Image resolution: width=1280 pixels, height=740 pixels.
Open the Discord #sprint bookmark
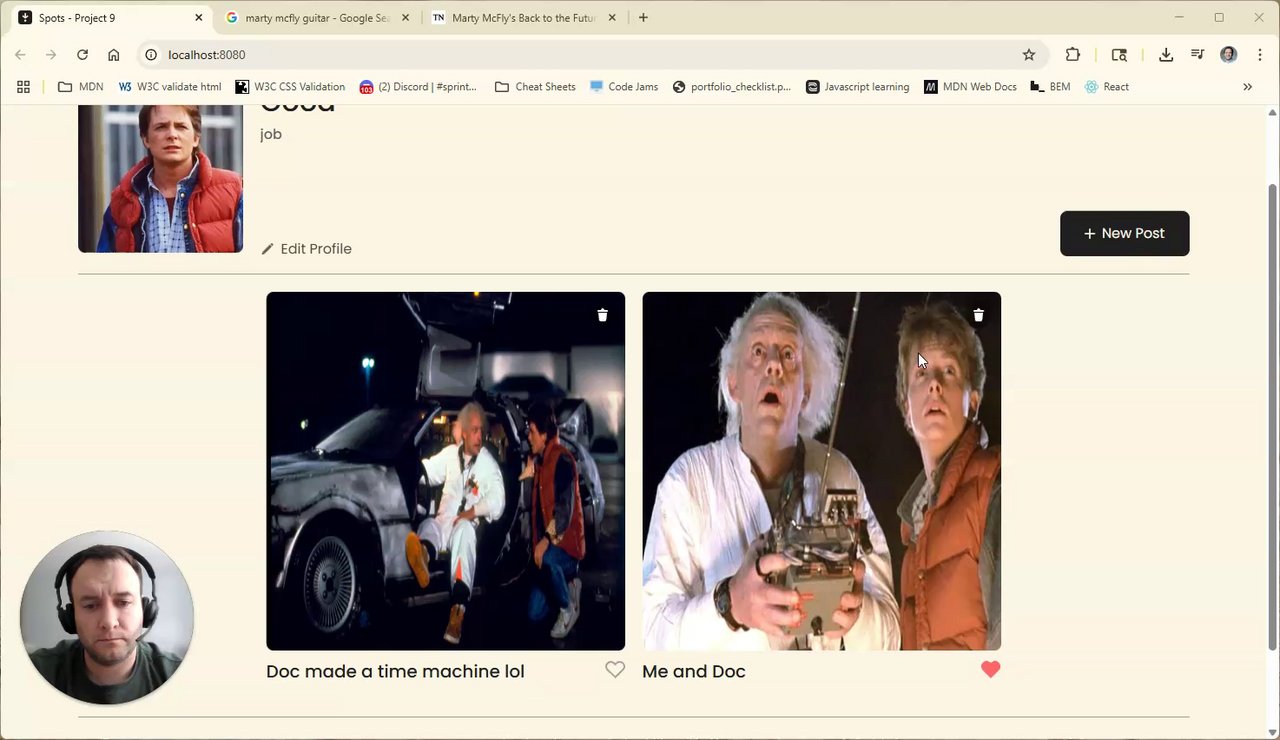coord(418,87)
